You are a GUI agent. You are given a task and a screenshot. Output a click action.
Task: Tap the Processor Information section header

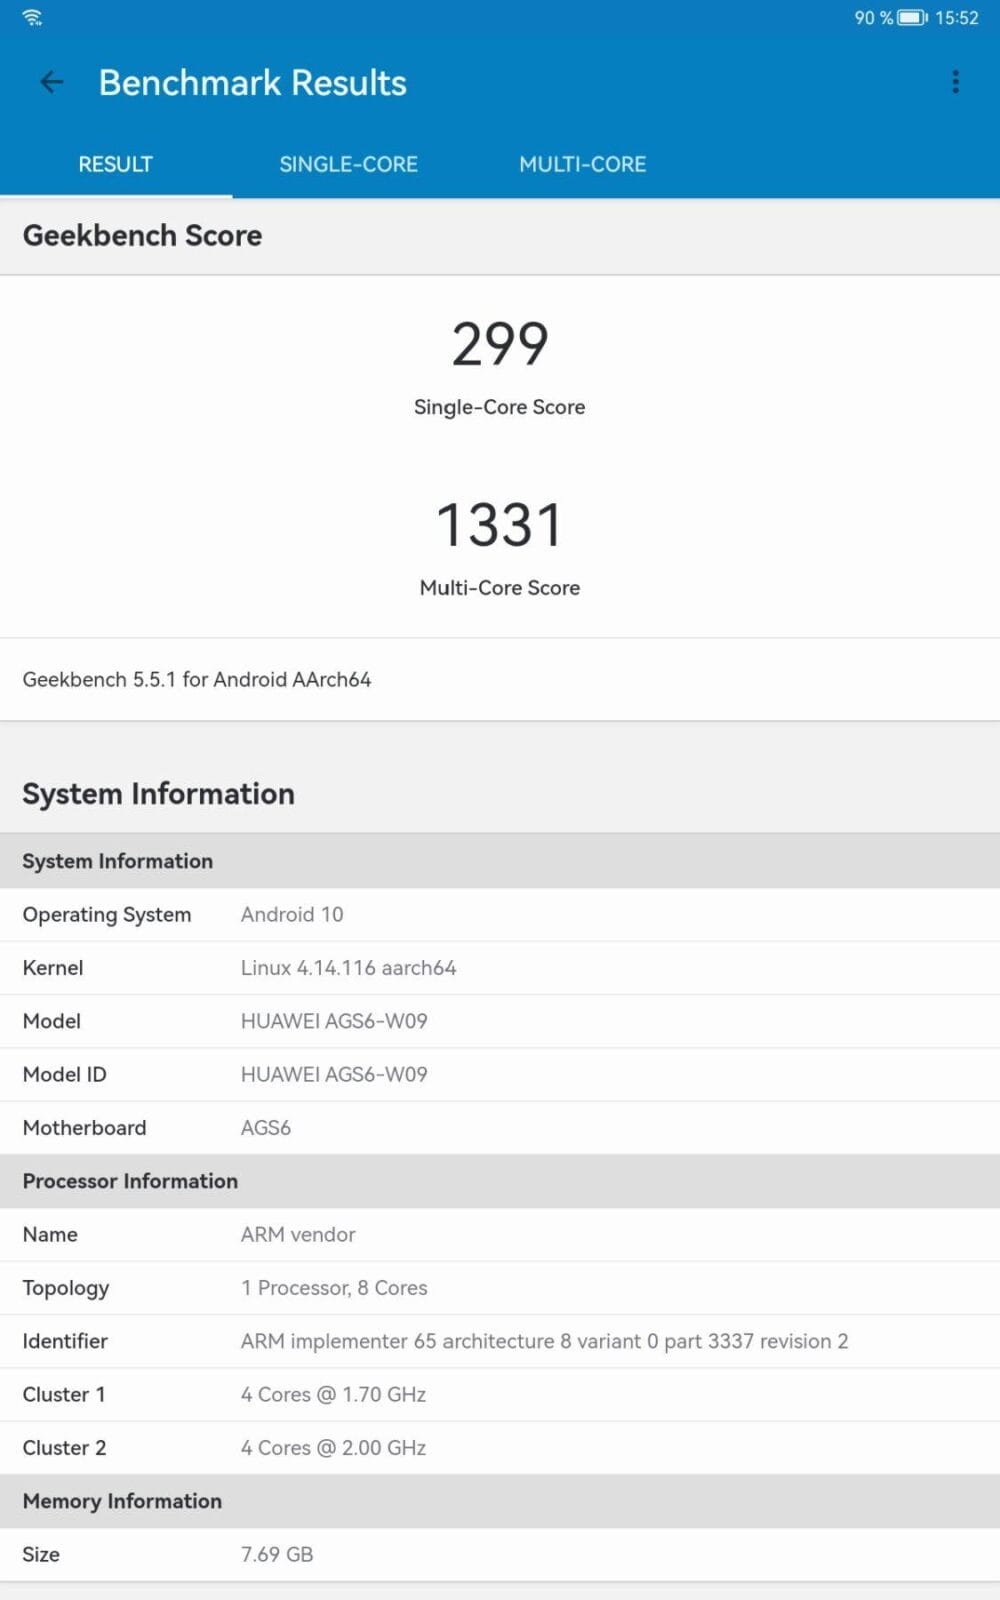tap(500, 1181)
